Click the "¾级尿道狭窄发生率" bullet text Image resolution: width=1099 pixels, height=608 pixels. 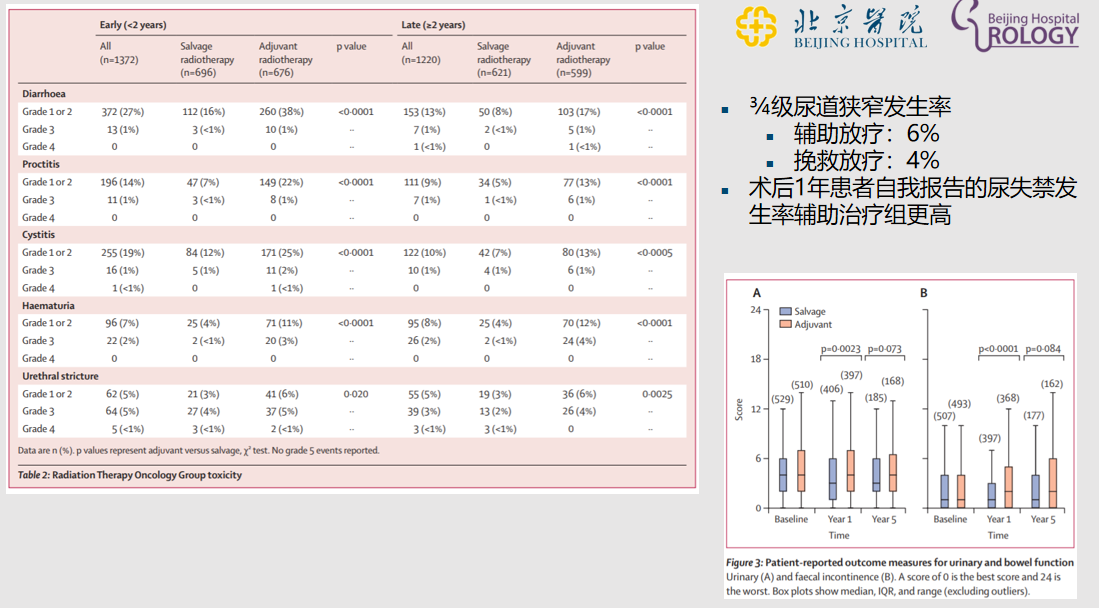pos(850,107)
